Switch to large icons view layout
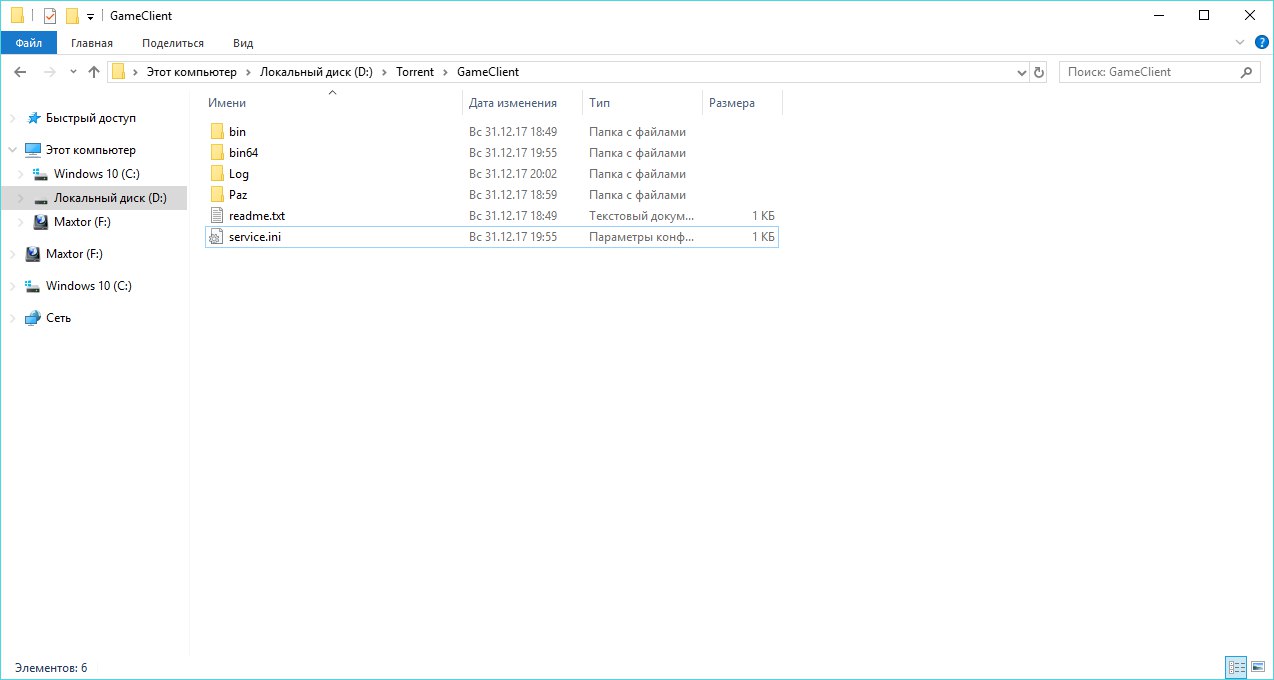1274x680 pixels. (x=1258, y=667)
